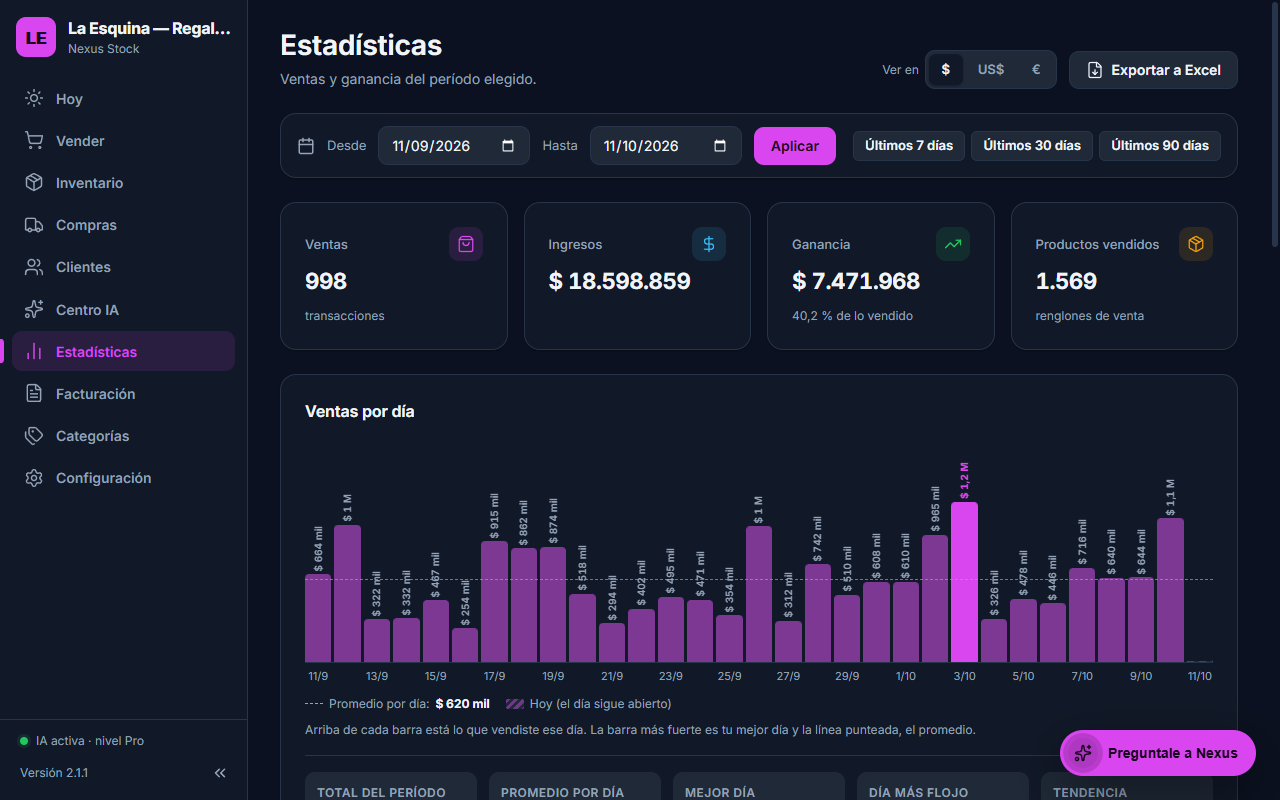Collapse the sidebar with the double chevron
1280x800 pixels.
220,773
